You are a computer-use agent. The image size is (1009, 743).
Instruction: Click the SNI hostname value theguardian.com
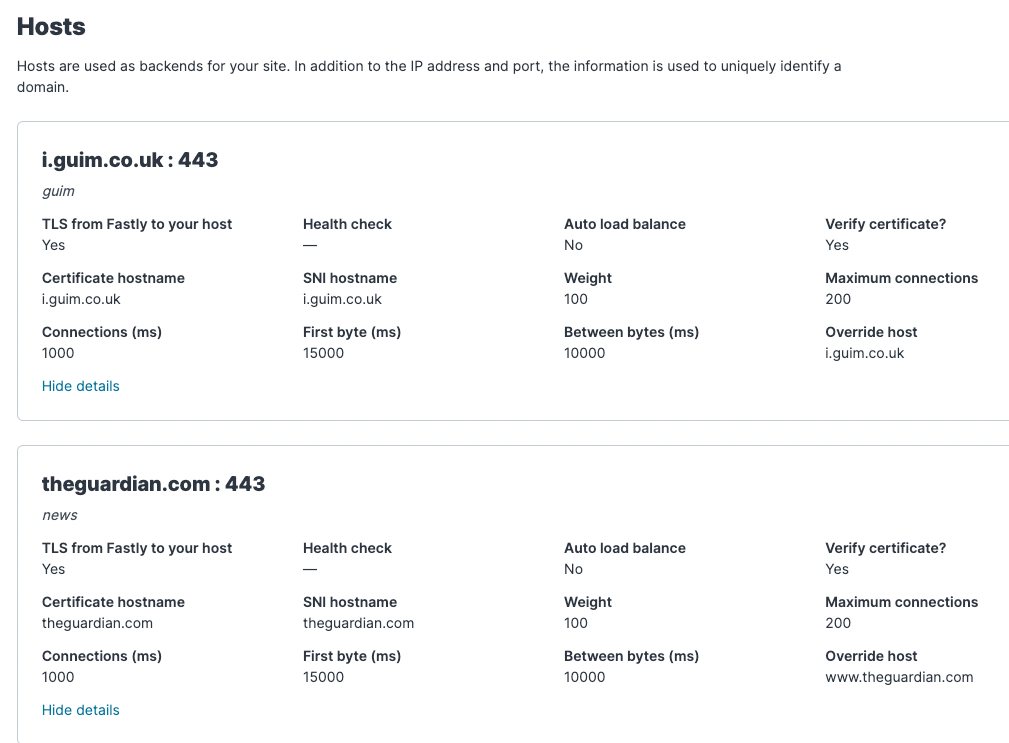(358, 623)
